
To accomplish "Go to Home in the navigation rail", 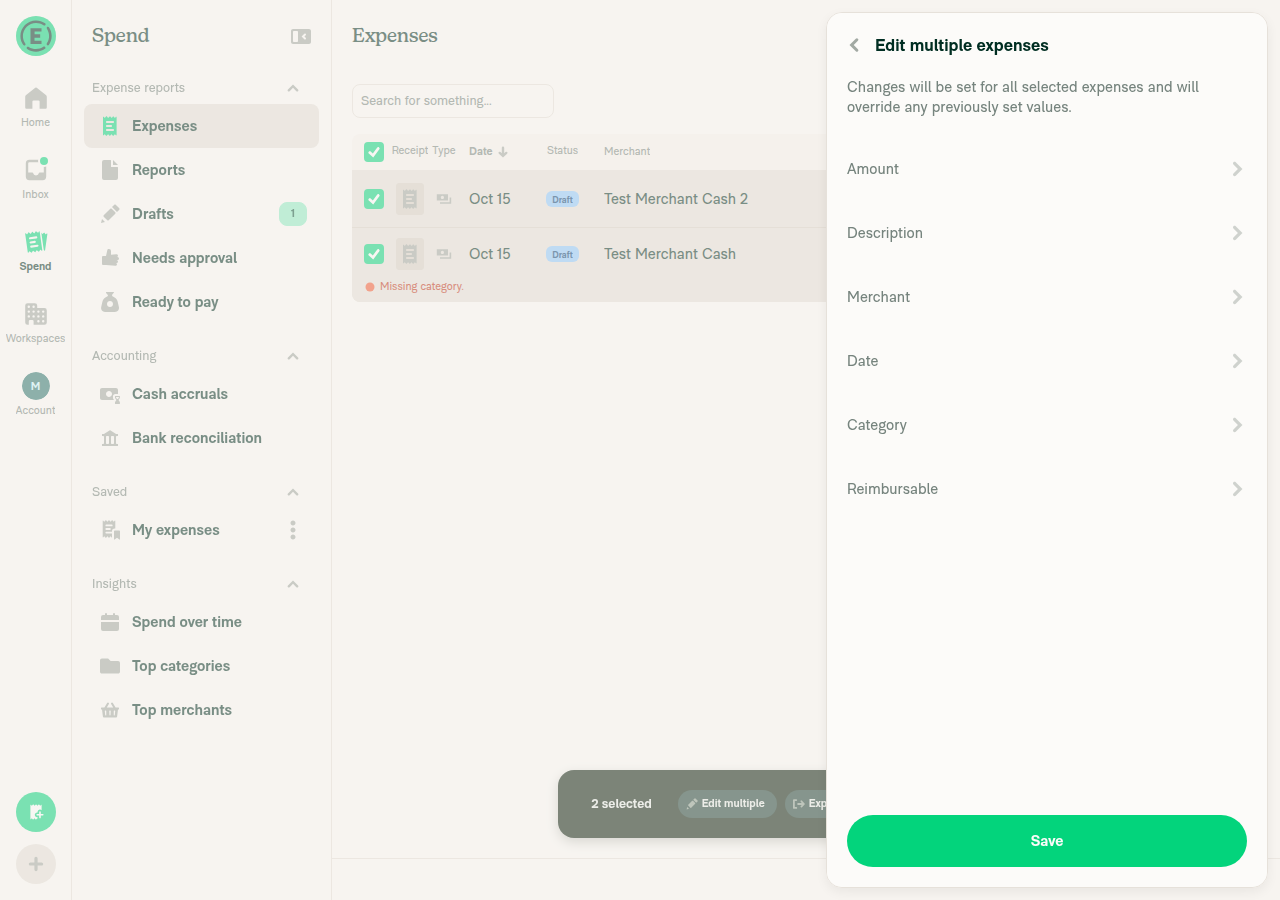I will 35,108.
